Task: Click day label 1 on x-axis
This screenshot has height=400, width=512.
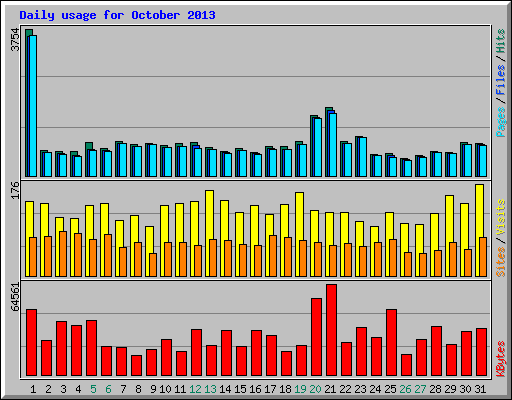Action: coord(33,389)
